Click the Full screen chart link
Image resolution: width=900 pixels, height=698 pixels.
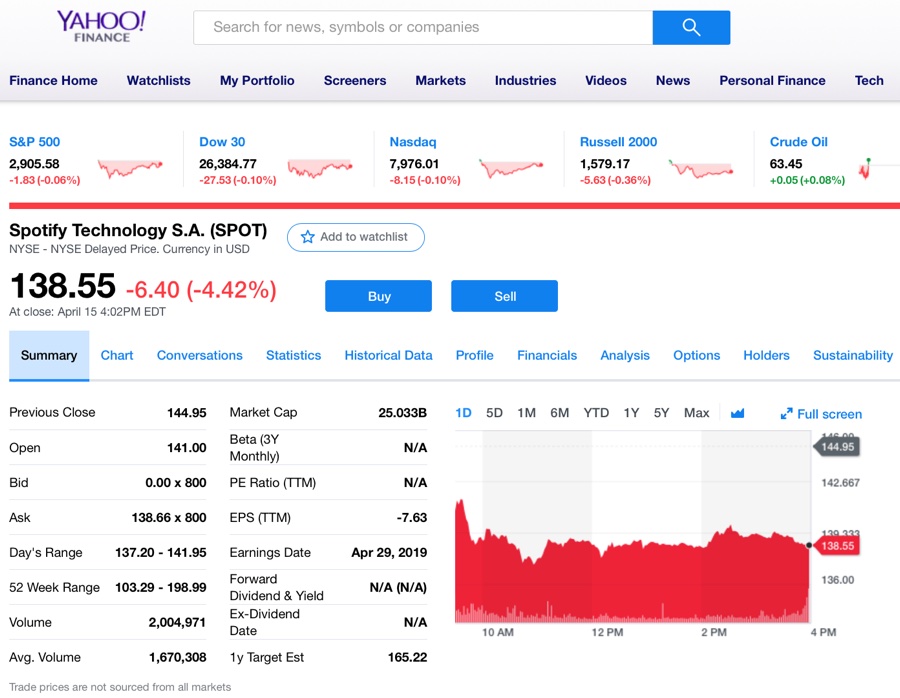click(x=821, y=414)
